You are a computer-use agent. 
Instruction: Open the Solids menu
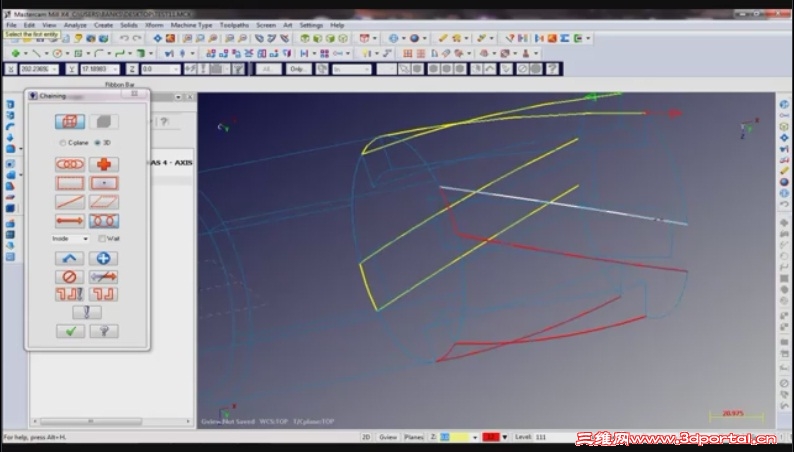coord(129,25)
